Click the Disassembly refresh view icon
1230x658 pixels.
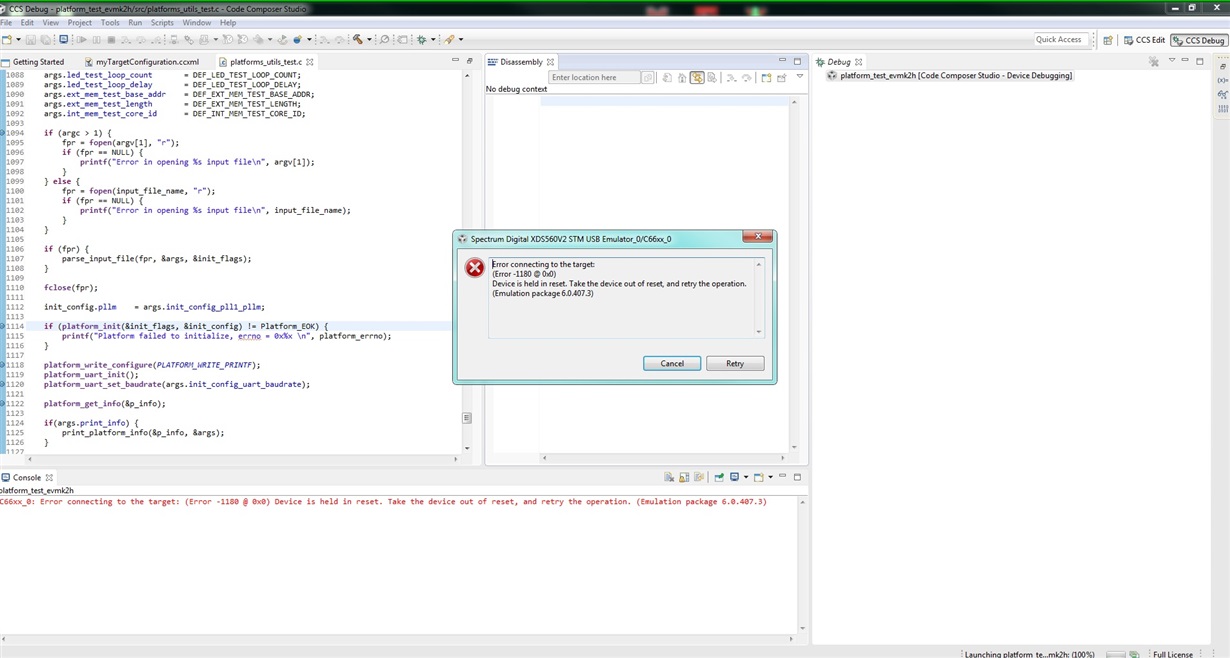pyautogui.click(x=667, y=77)
